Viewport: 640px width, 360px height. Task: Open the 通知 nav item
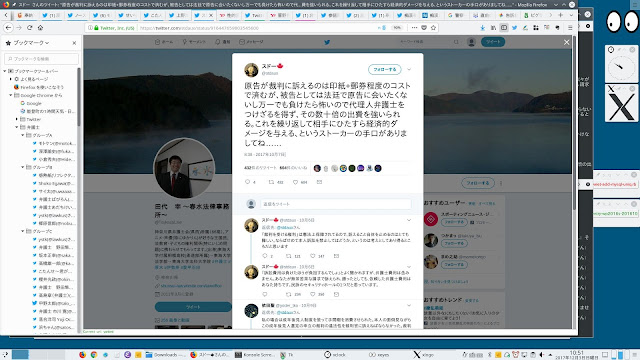(222, 42)
